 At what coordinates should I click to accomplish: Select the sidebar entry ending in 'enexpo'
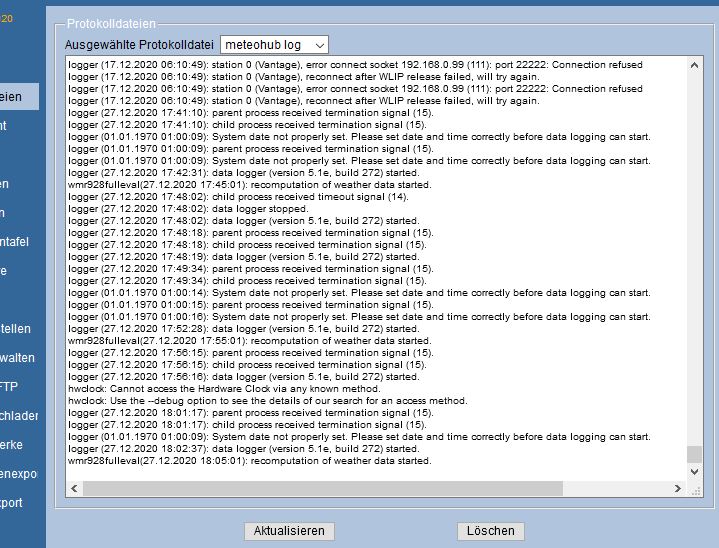(18, 473)
